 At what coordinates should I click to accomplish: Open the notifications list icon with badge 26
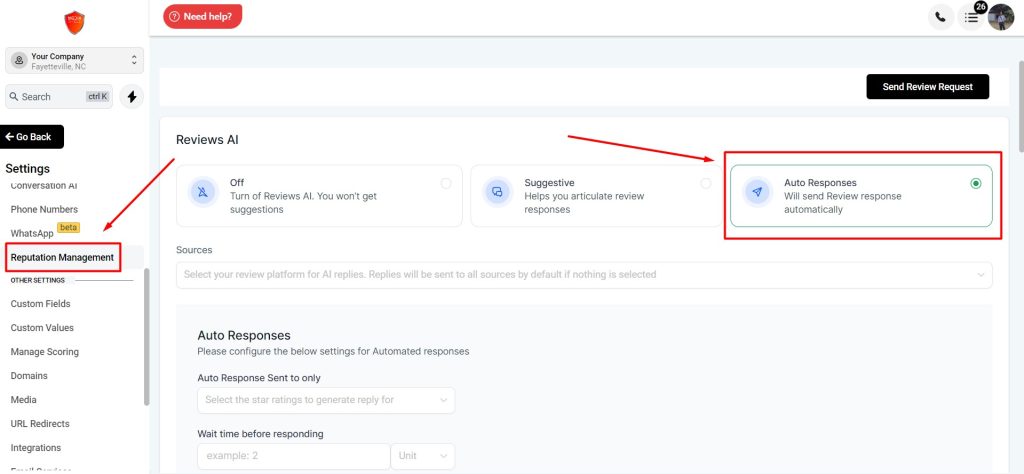972,18
